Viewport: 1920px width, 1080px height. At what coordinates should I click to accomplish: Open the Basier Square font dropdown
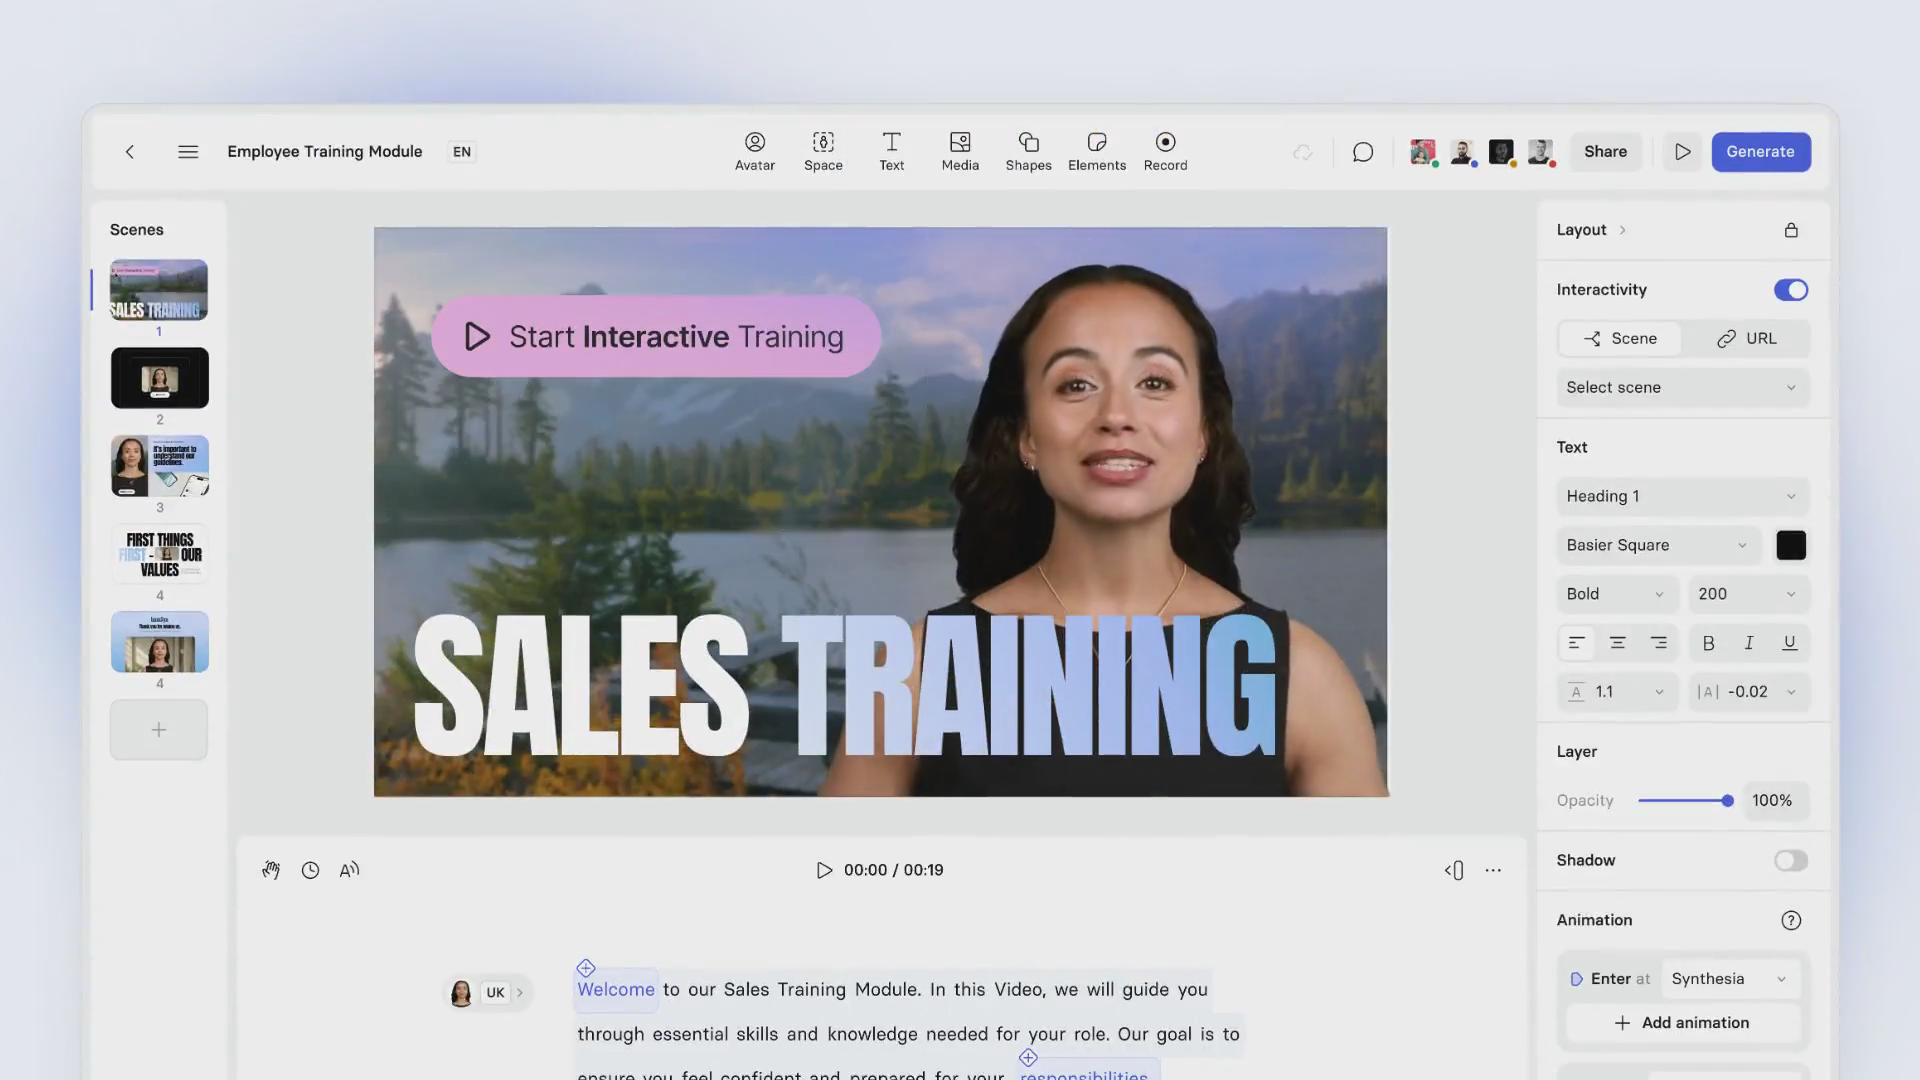[x=1657, y=545]
